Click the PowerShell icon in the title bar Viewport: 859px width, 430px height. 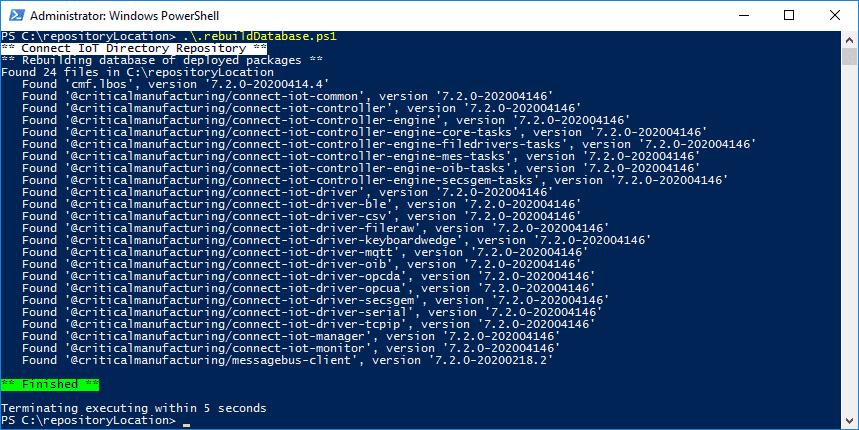pyautogui.click(x=15, y=15)
